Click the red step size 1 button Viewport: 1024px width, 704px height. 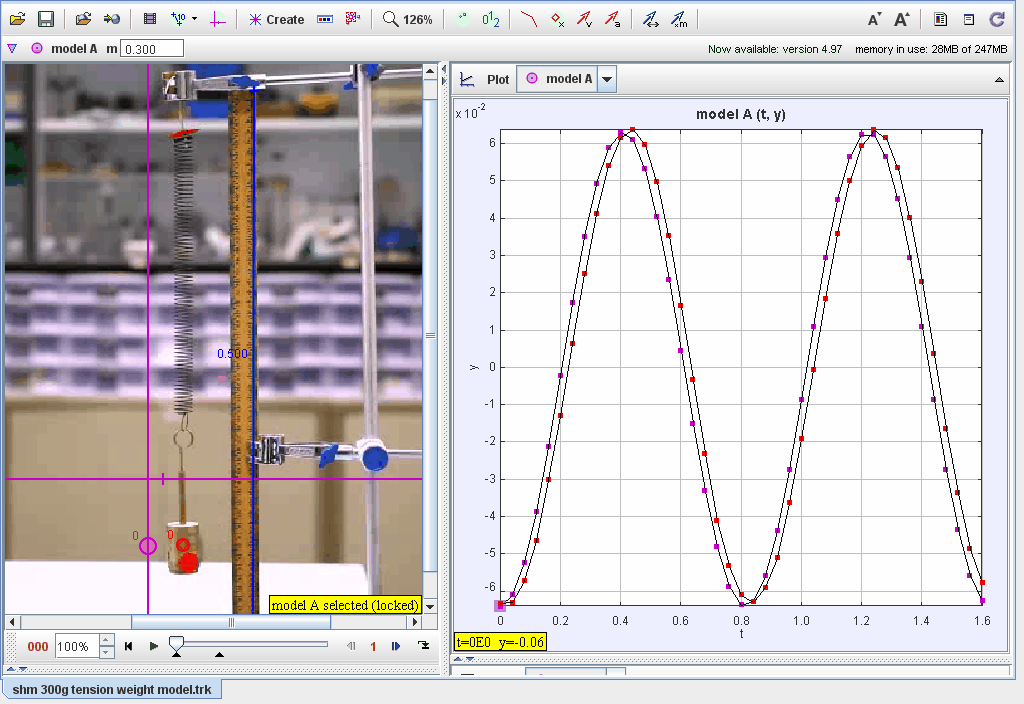click(373, 647)
